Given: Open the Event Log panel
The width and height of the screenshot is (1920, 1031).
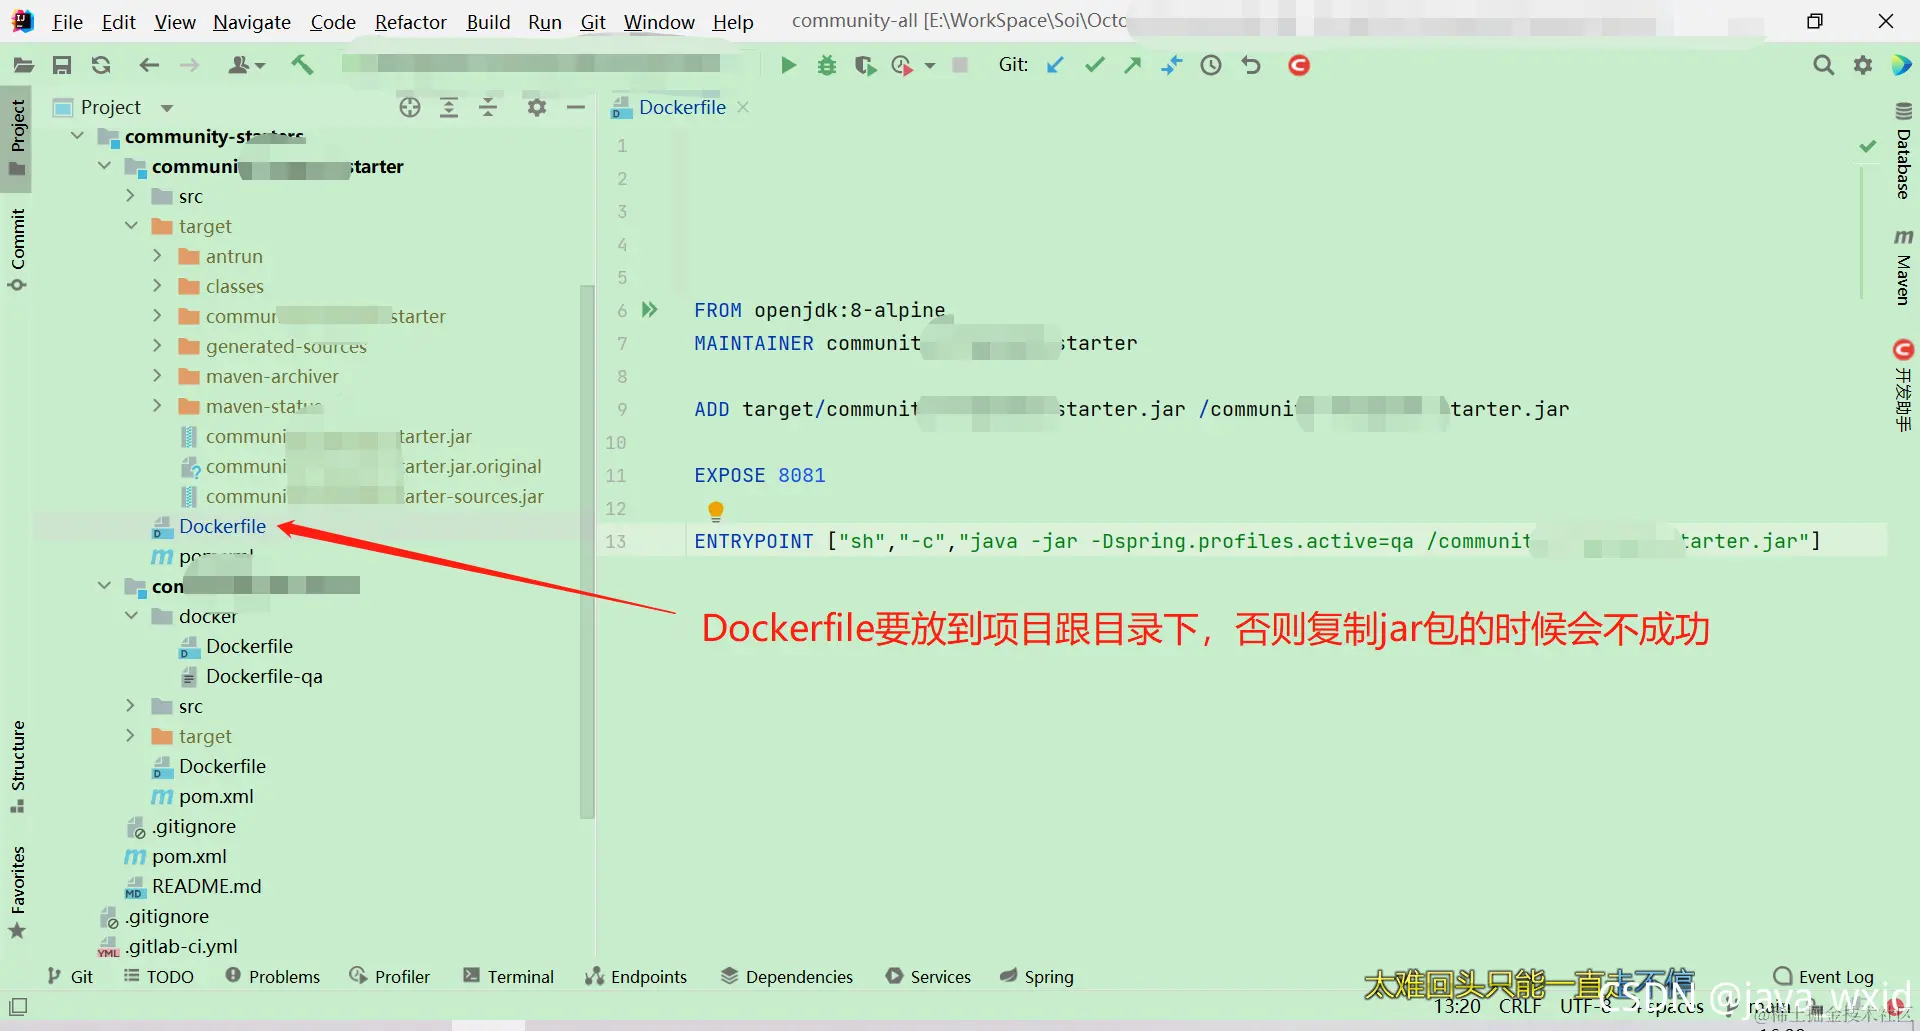Looking at the screenshot, I should [x=1823, y=976].
